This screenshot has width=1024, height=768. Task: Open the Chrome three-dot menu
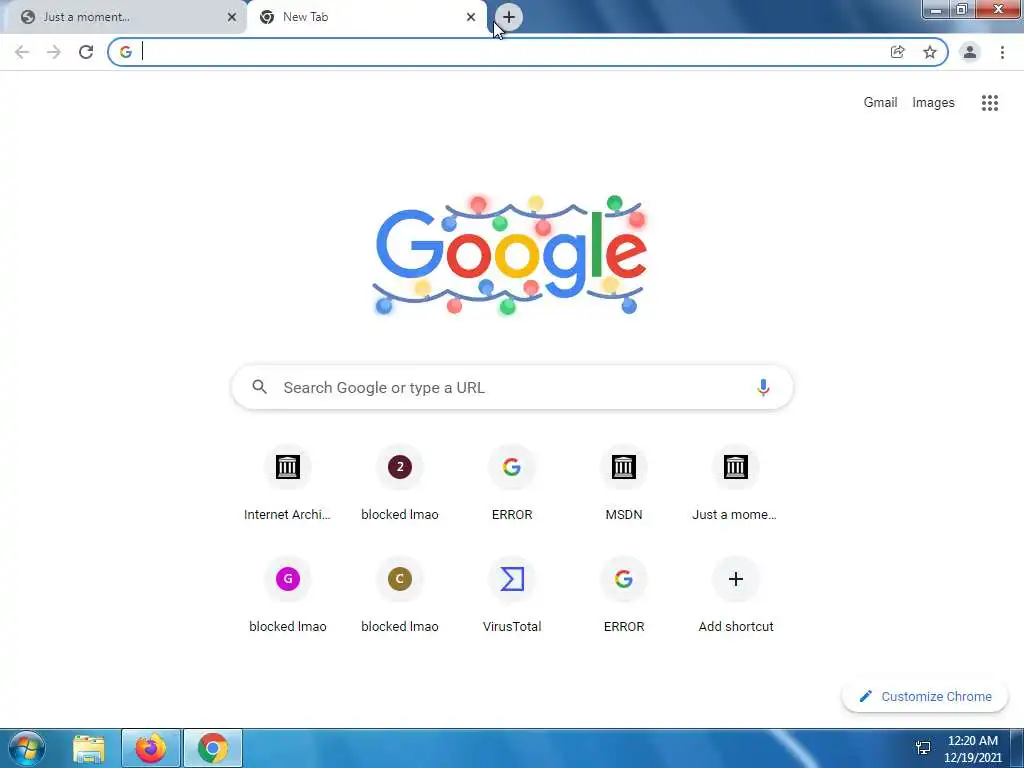click(x=1002, y=52)
